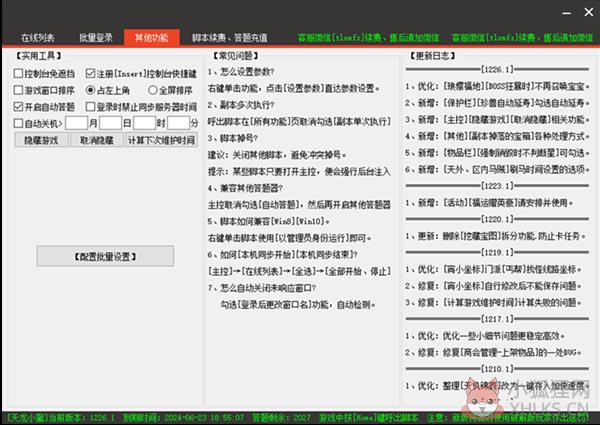Viewport: 600px width, 425px height.
Task: Click the [1219.1] version header
Action: point(497,252)
